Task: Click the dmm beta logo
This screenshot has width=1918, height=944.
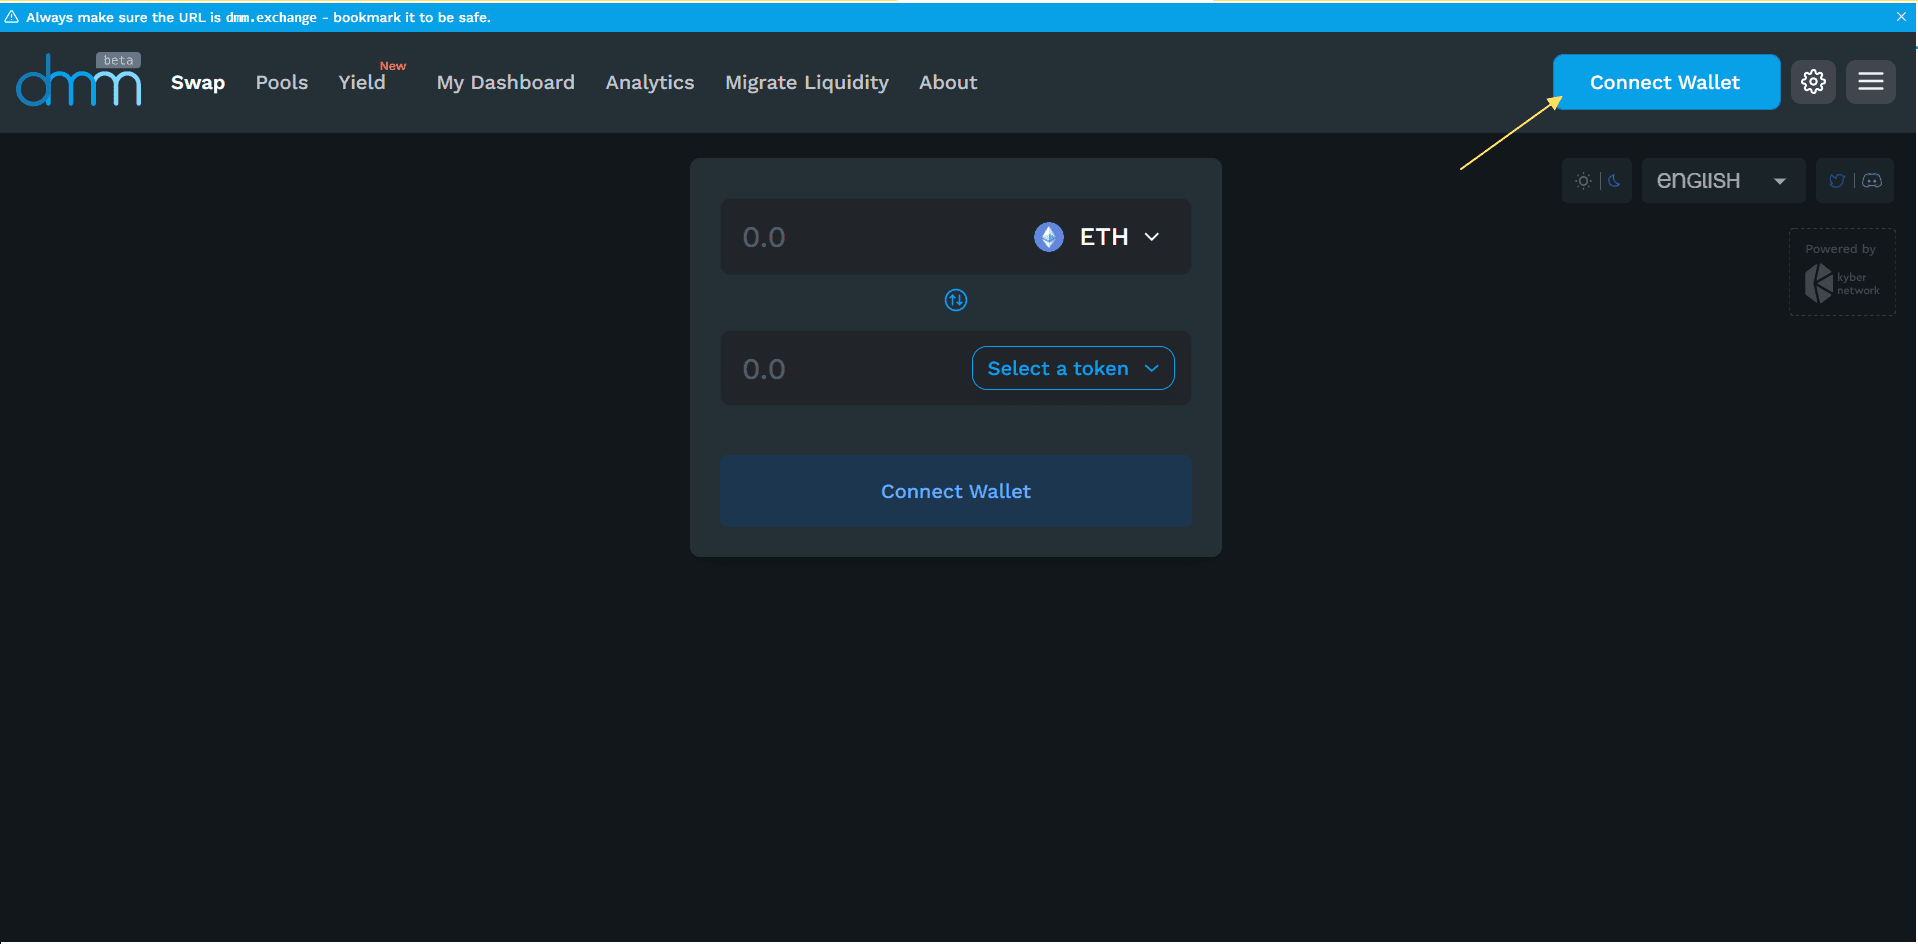Action: pos(79,79)
